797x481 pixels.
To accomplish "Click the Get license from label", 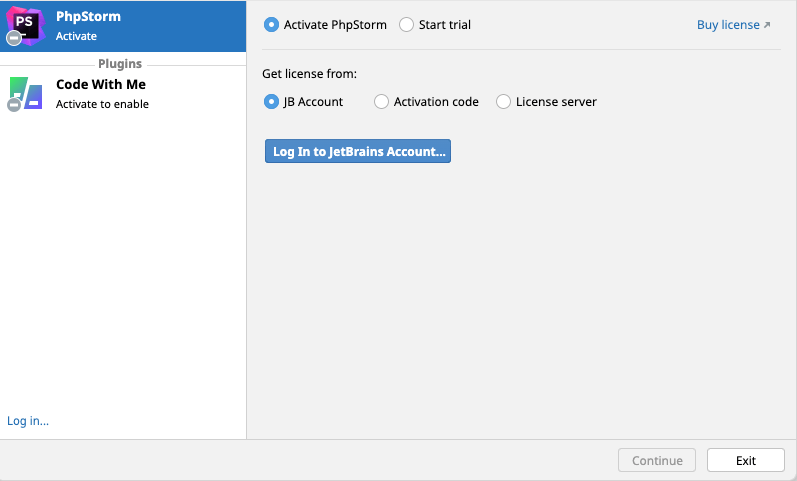I will tap(310, 74).
